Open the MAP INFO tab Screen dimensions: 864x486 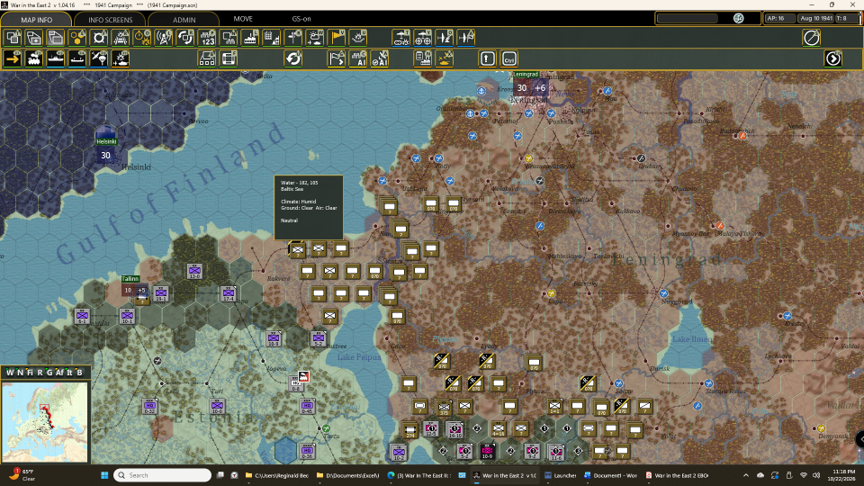[x=36, y=19]
